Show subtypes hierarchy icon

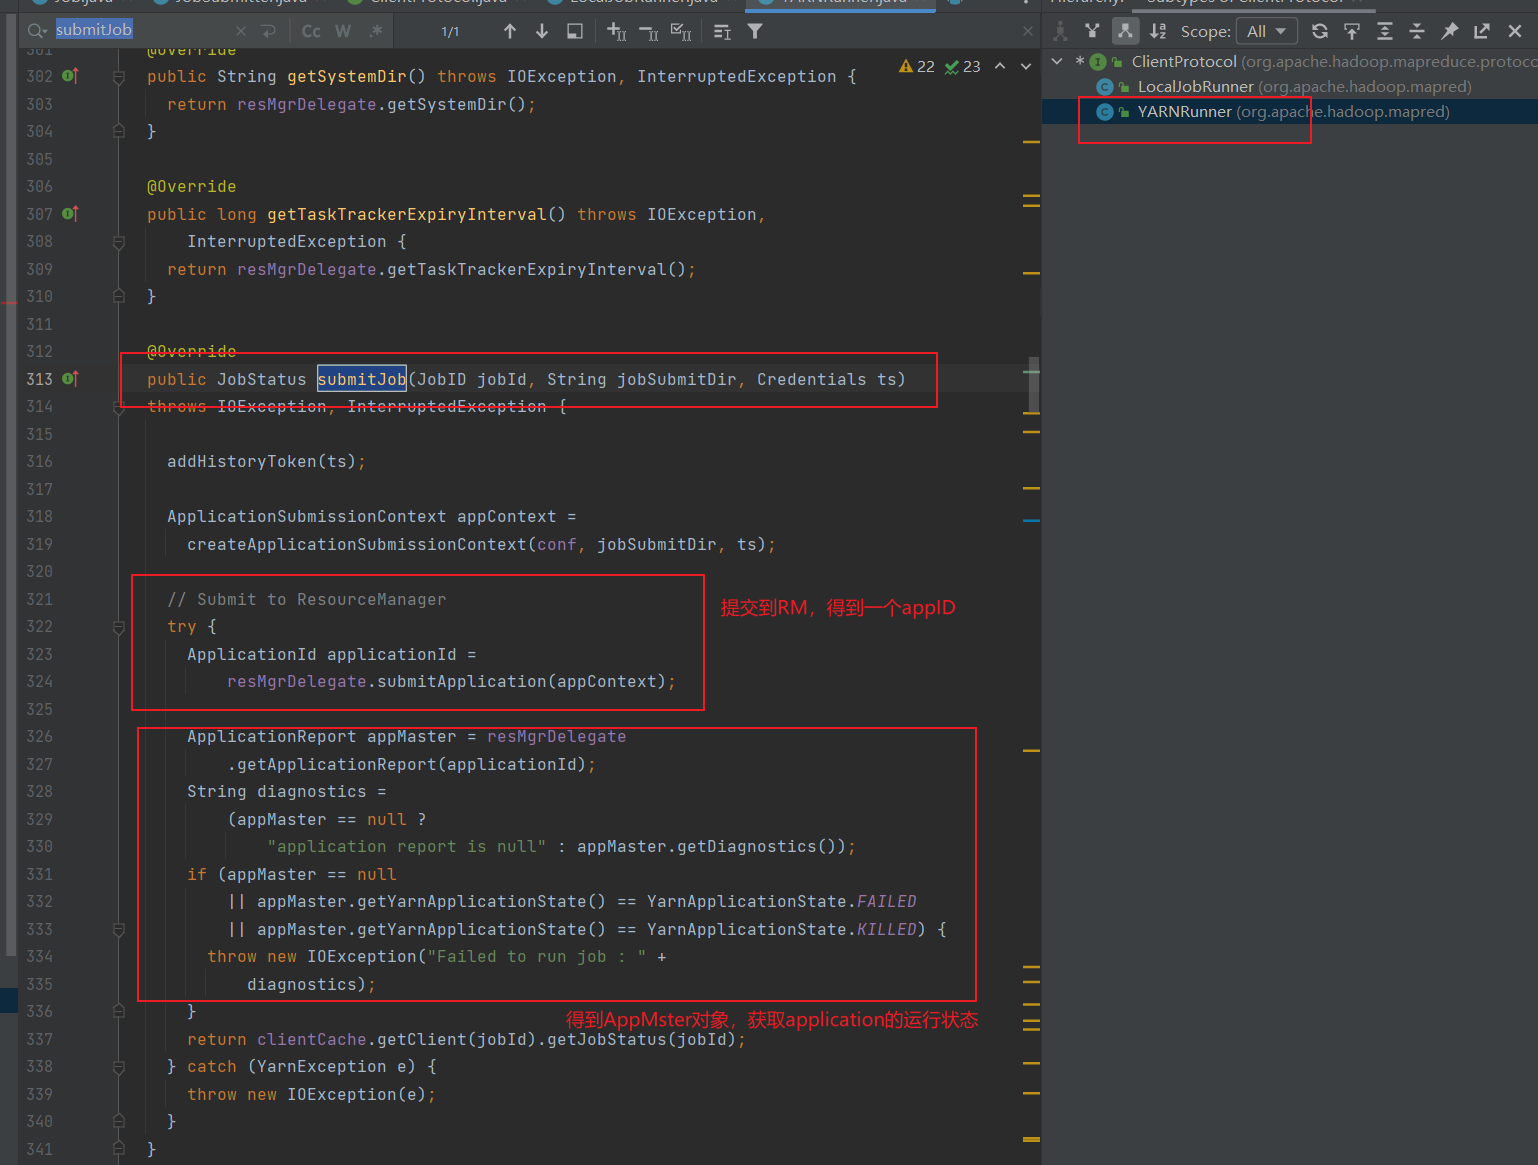pyautogui.click(x=1125, y=31)
